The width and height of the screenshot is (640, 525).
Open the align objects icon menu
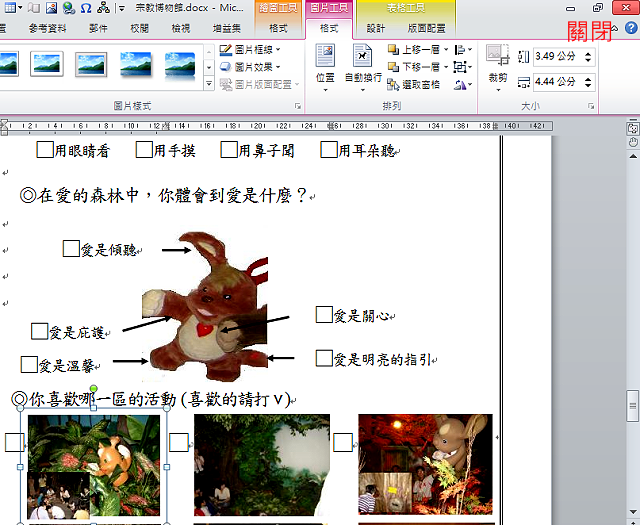coord(463,50)
